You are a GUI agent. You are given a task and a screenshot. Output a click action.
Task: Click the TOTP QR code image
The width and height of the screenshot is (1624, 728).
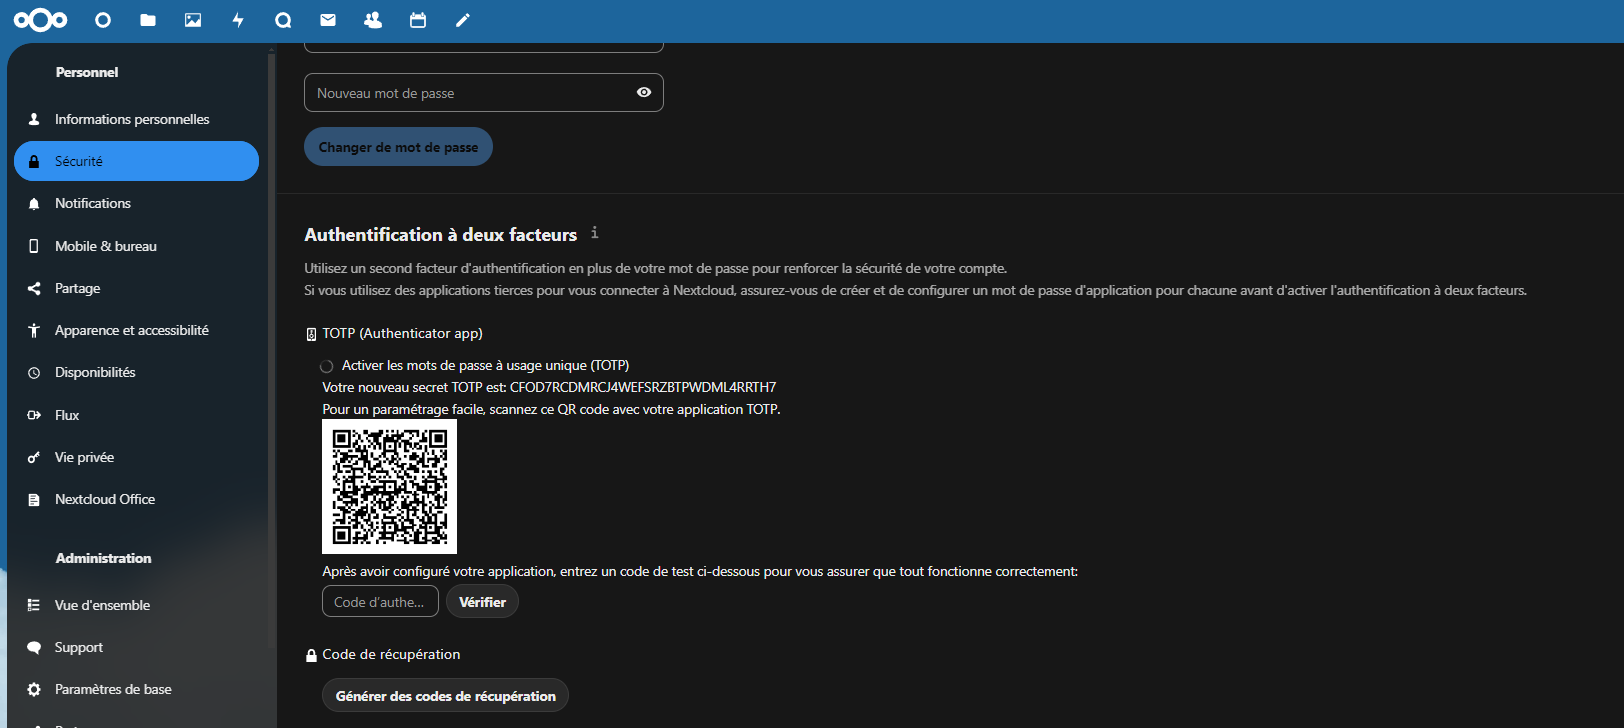point(389,487)
